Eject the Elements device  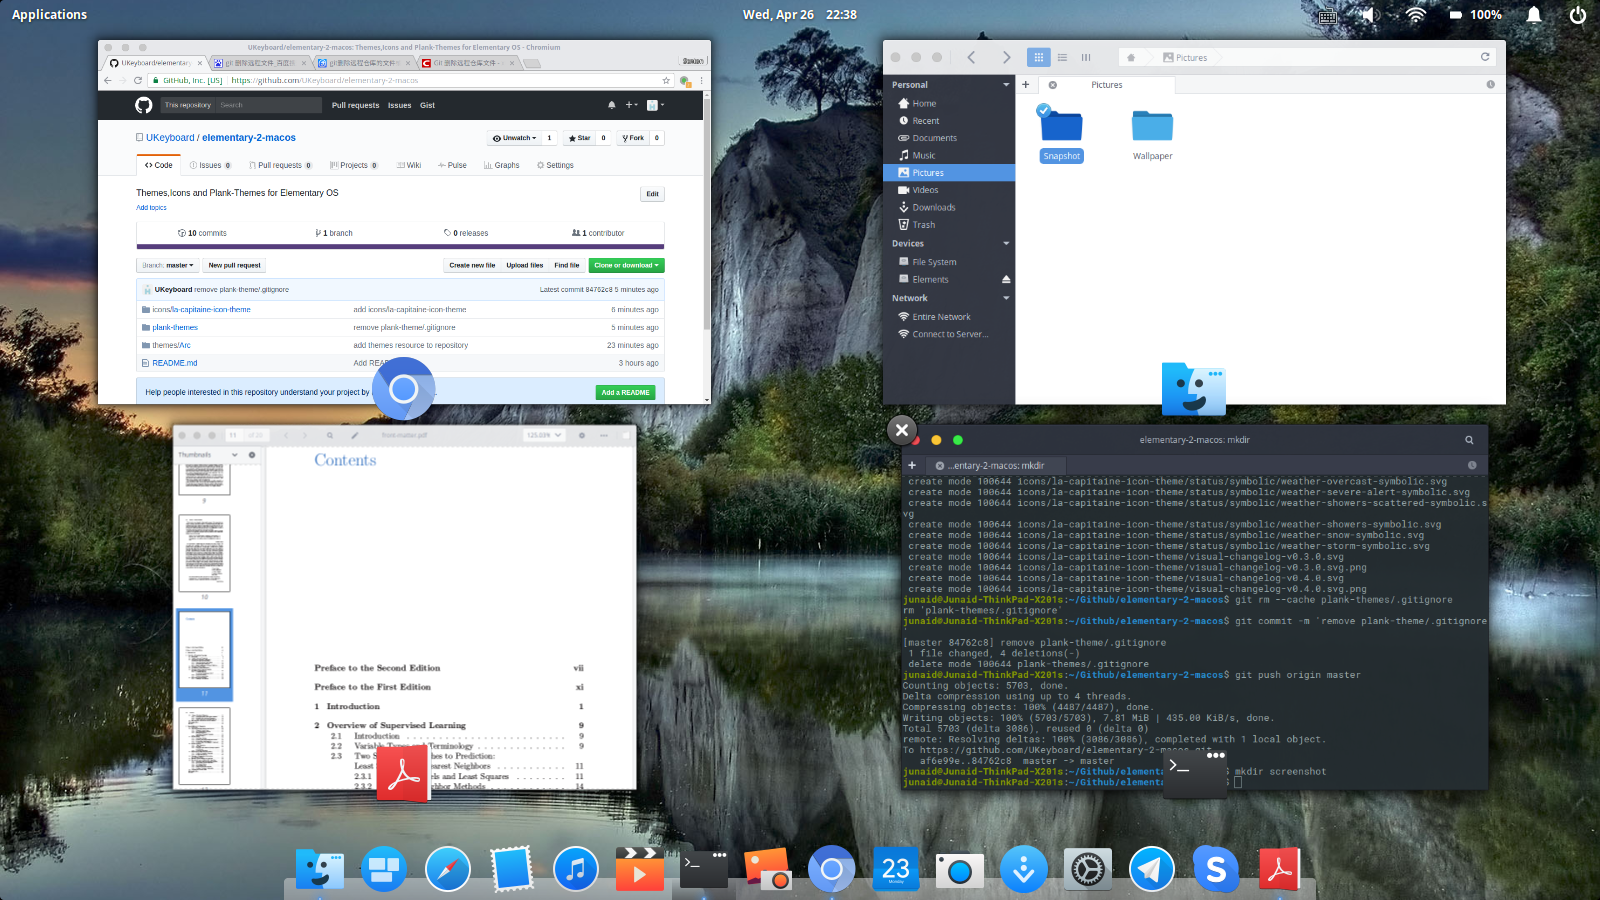point(1006,279)
